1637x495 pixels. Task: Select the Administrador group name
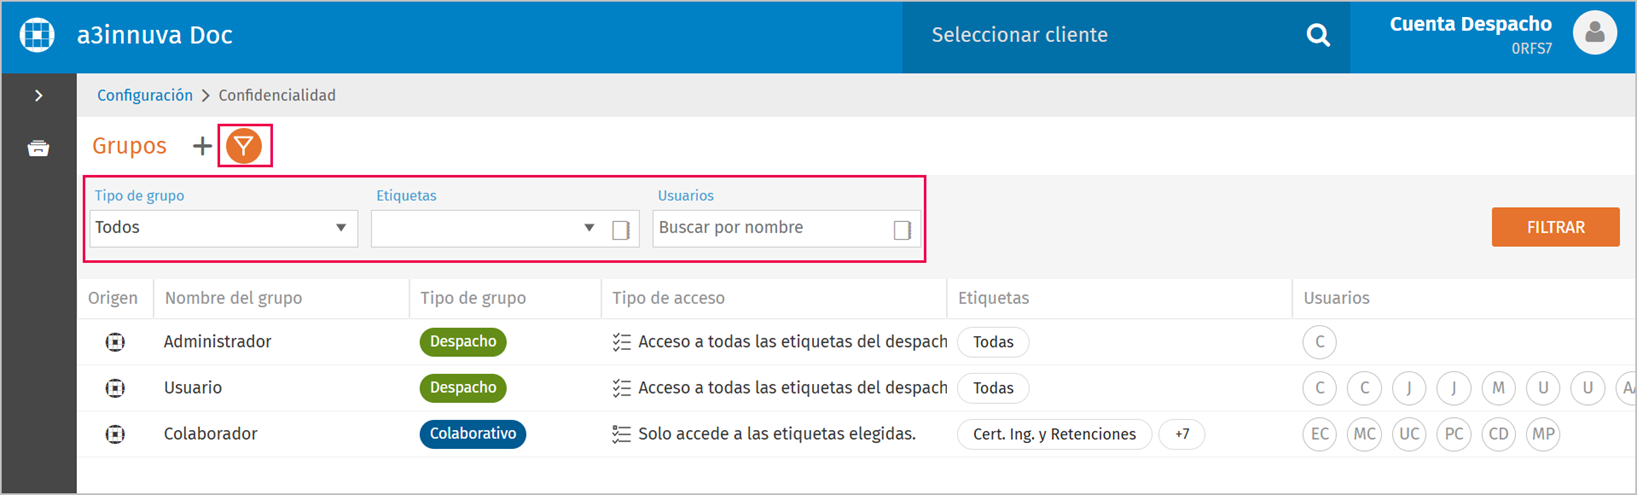pyautogui.click(x=217, y=342)
